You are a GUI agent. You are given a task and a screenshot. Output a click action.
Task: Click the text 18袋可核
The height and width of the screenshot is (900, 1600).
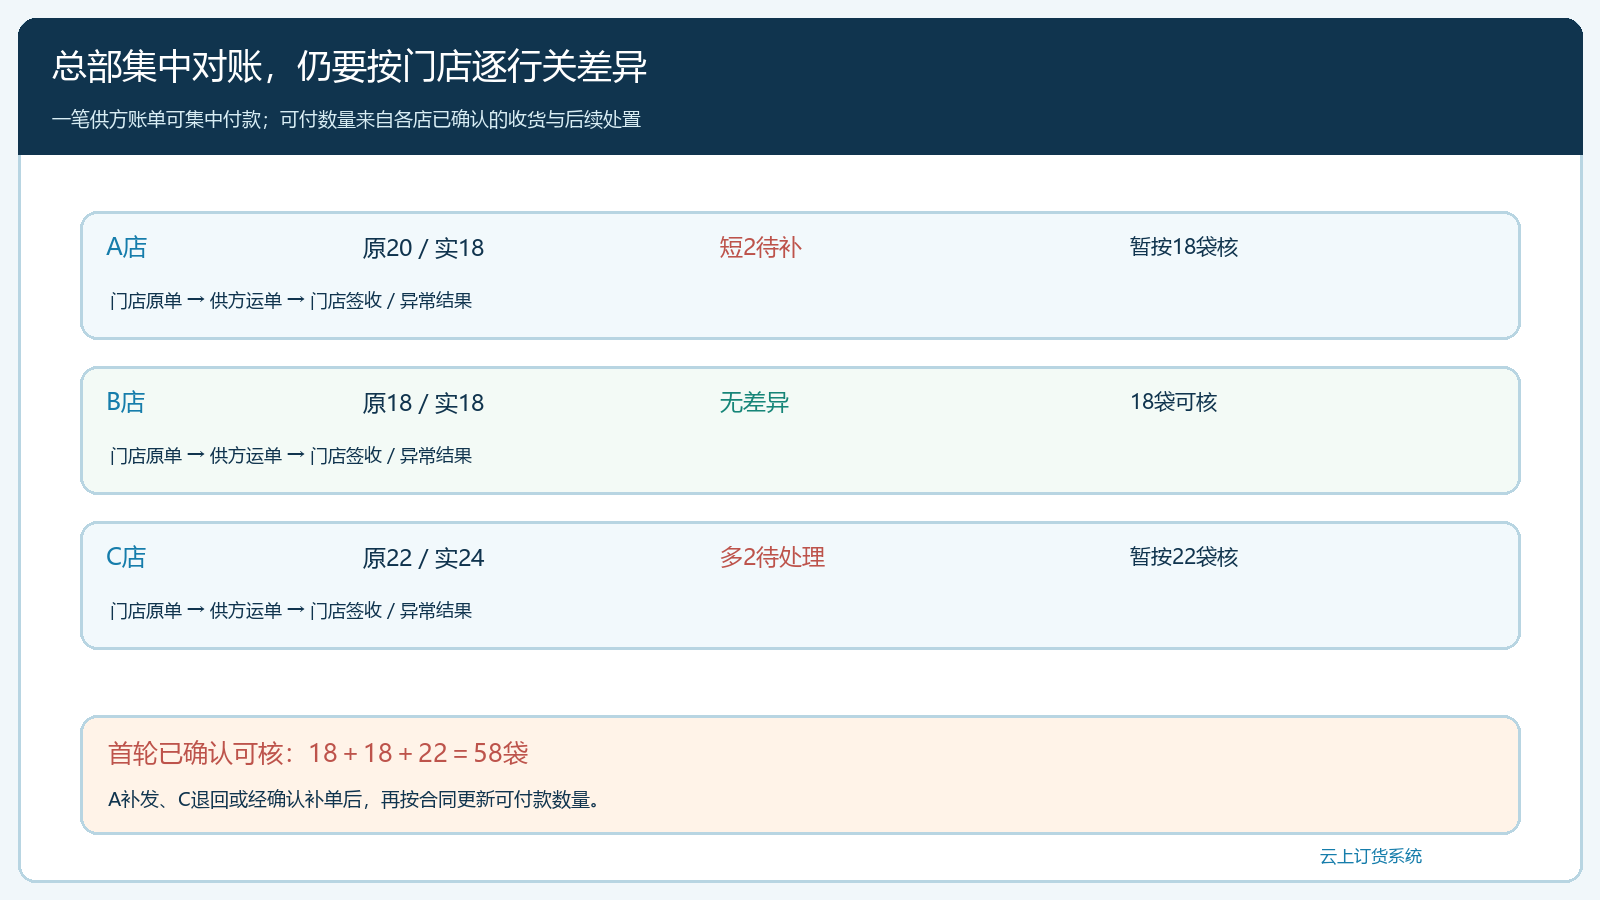click(1174, 402)
